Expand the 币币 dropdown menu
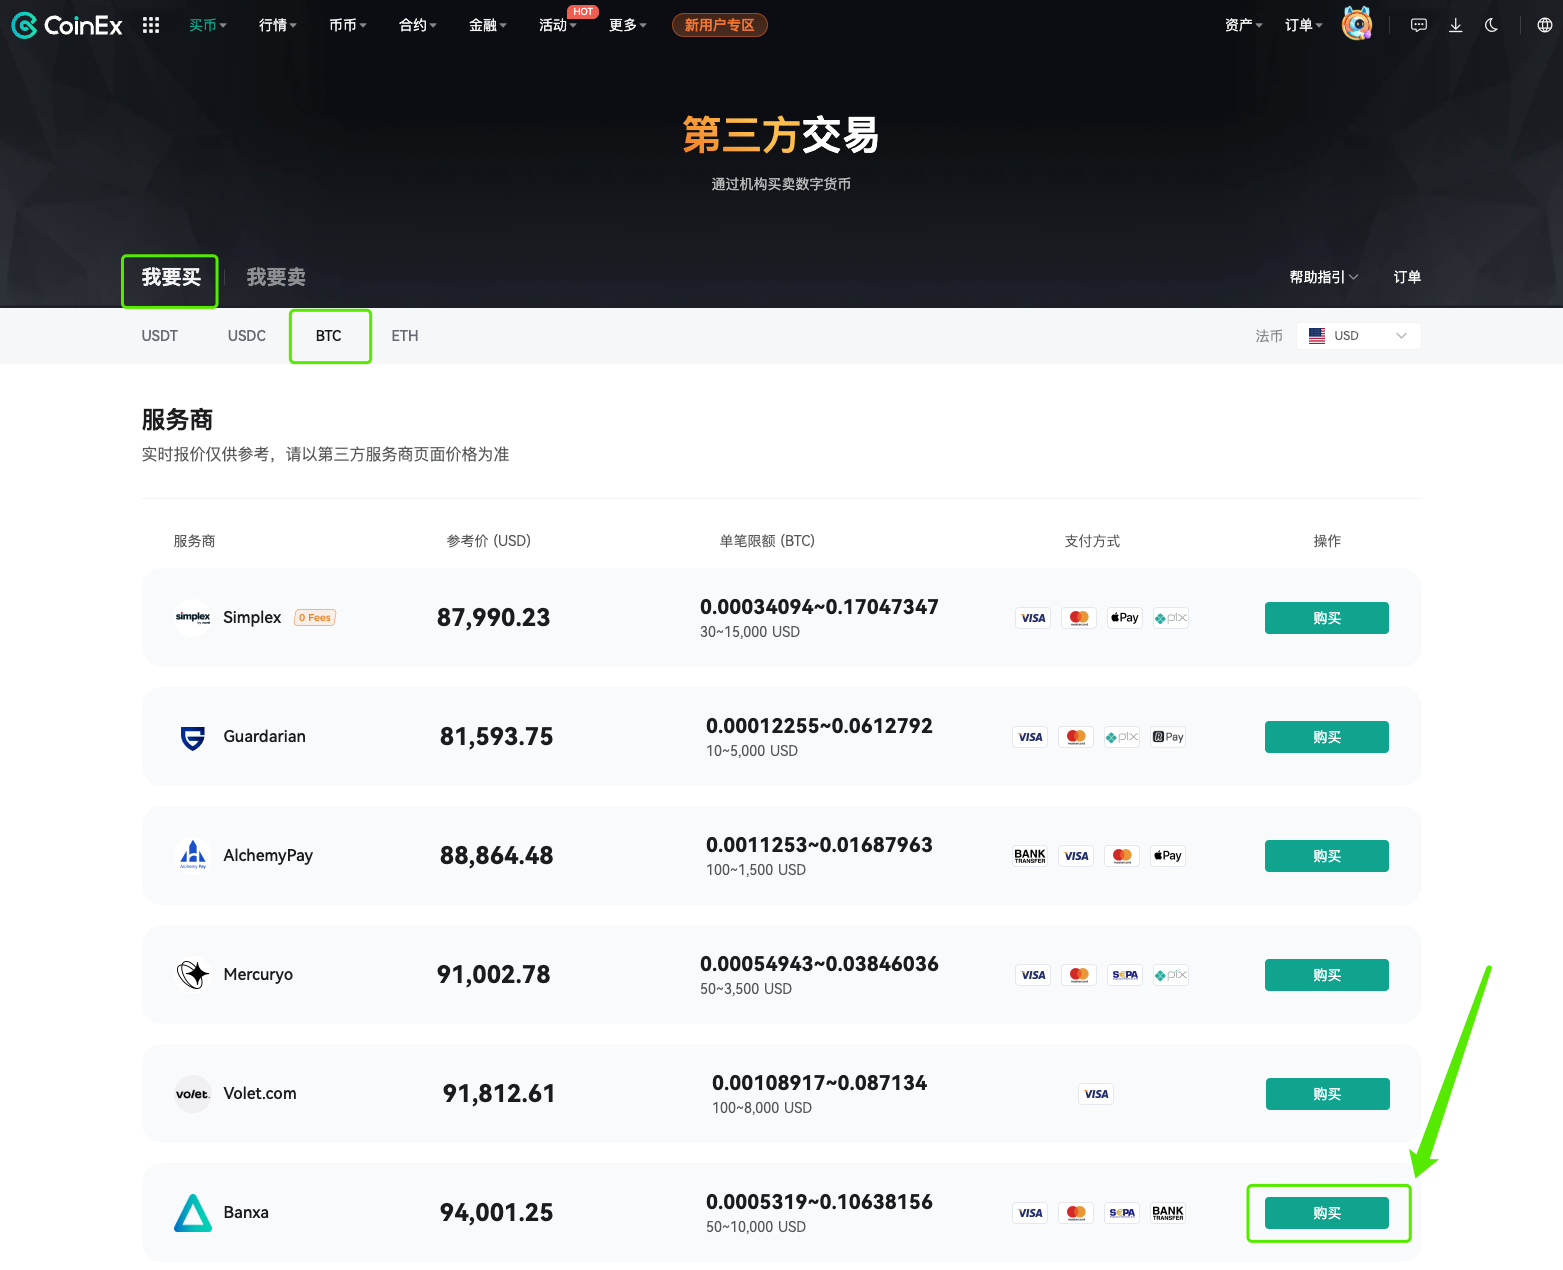The image size is (1563, 1270). 348,25
